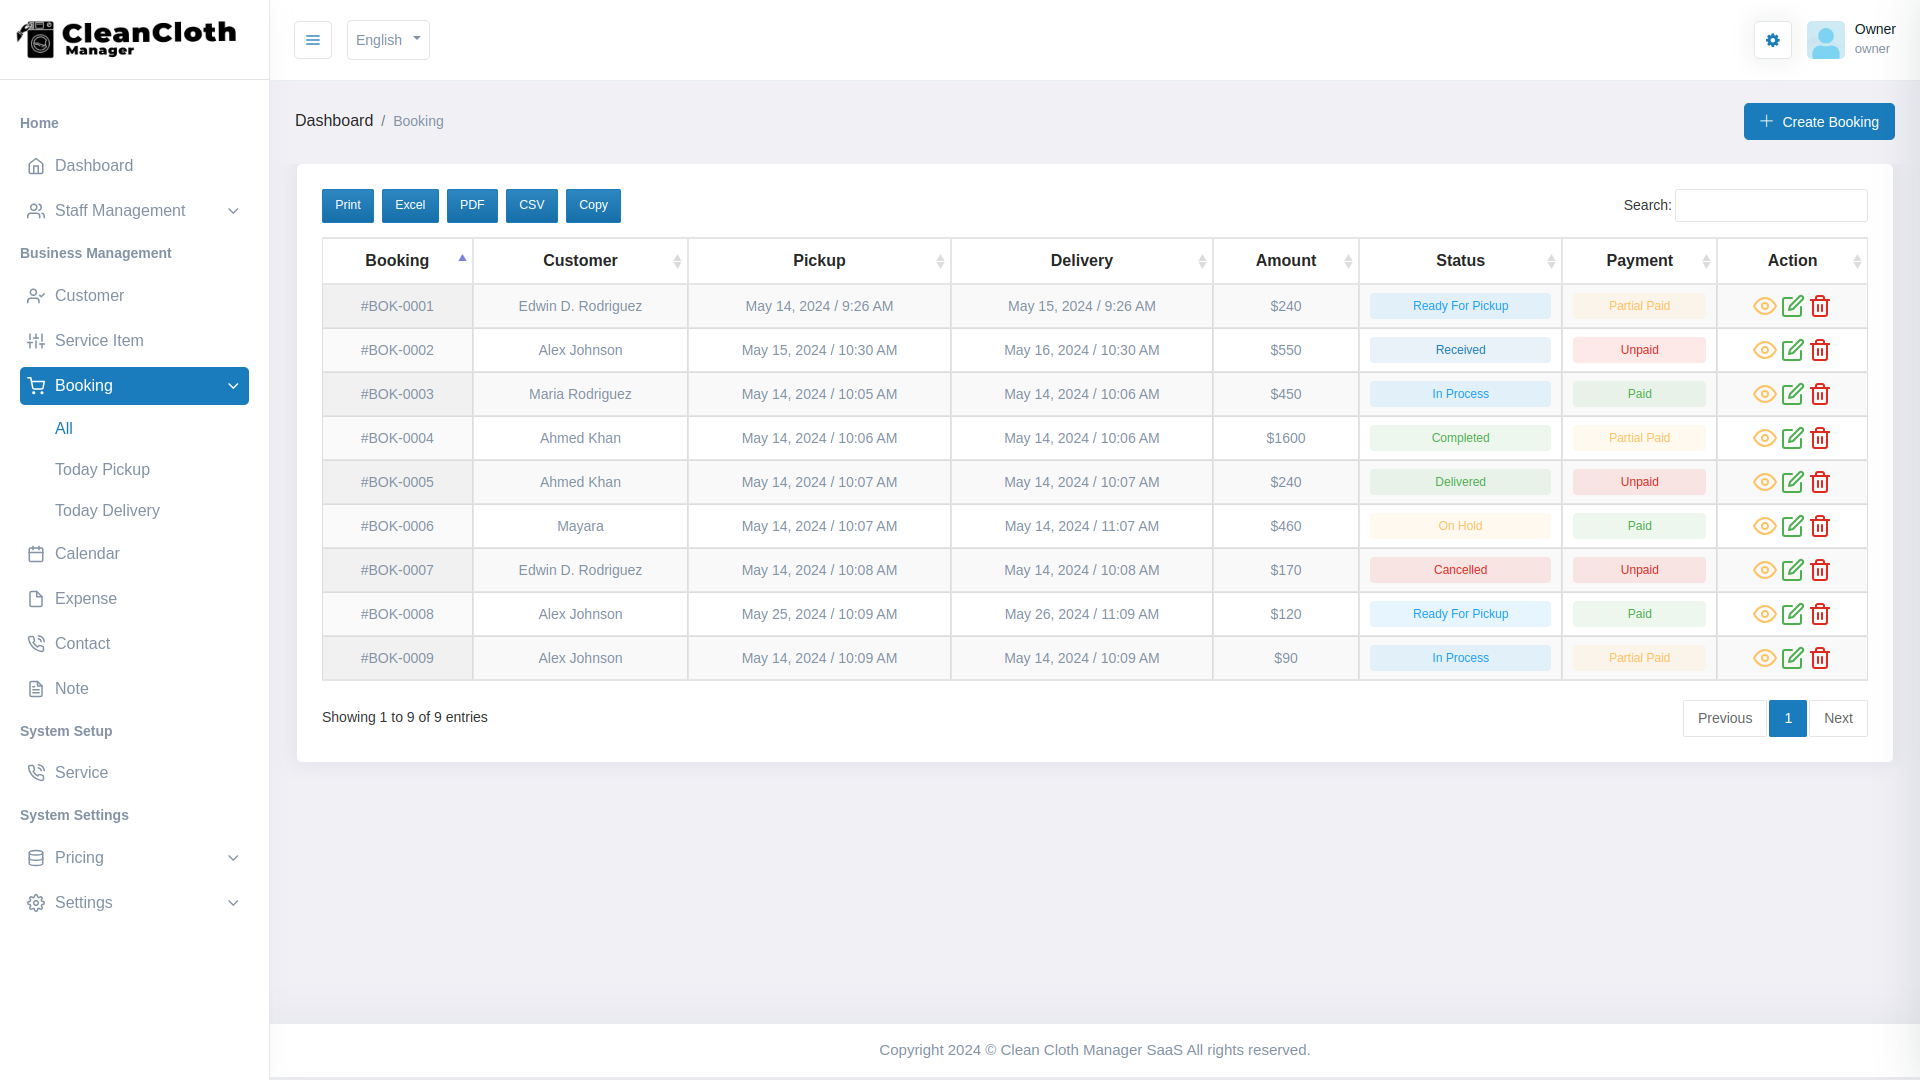The height and width of the screenshot is (1080, 1920).
Task: Click the edit icon for booking #BOK-0003
Action: coord(1792,394)
